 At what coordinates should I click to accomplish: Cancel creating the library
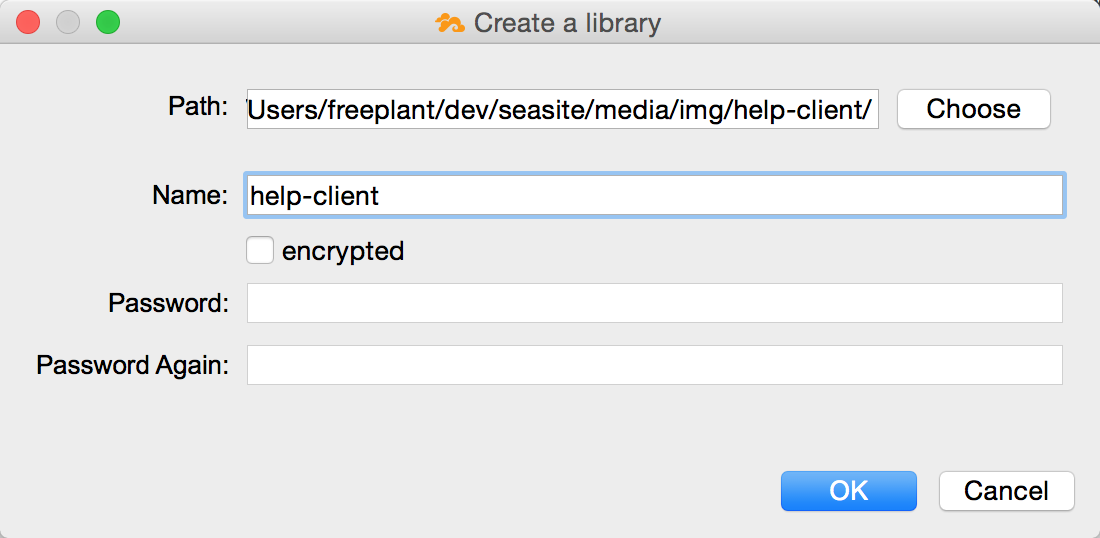coord(1006,490)
